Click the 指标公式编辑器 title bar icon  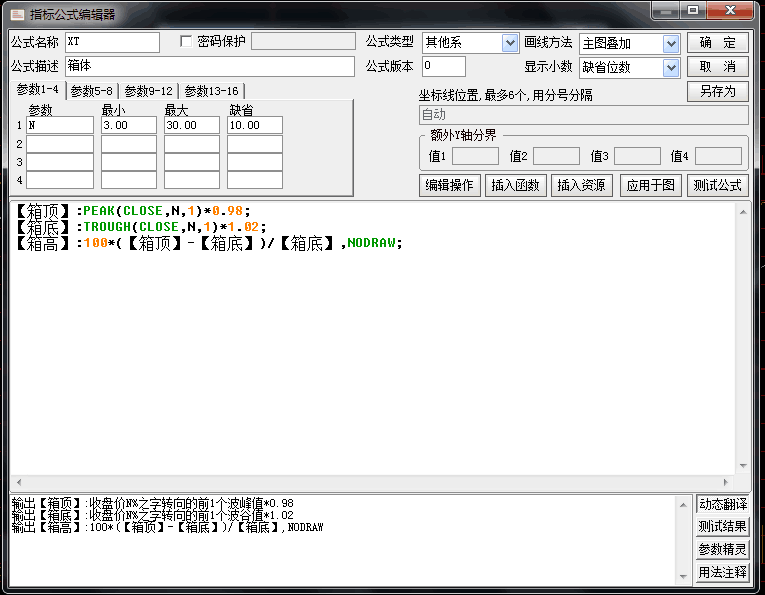click(x=17, y=13)
